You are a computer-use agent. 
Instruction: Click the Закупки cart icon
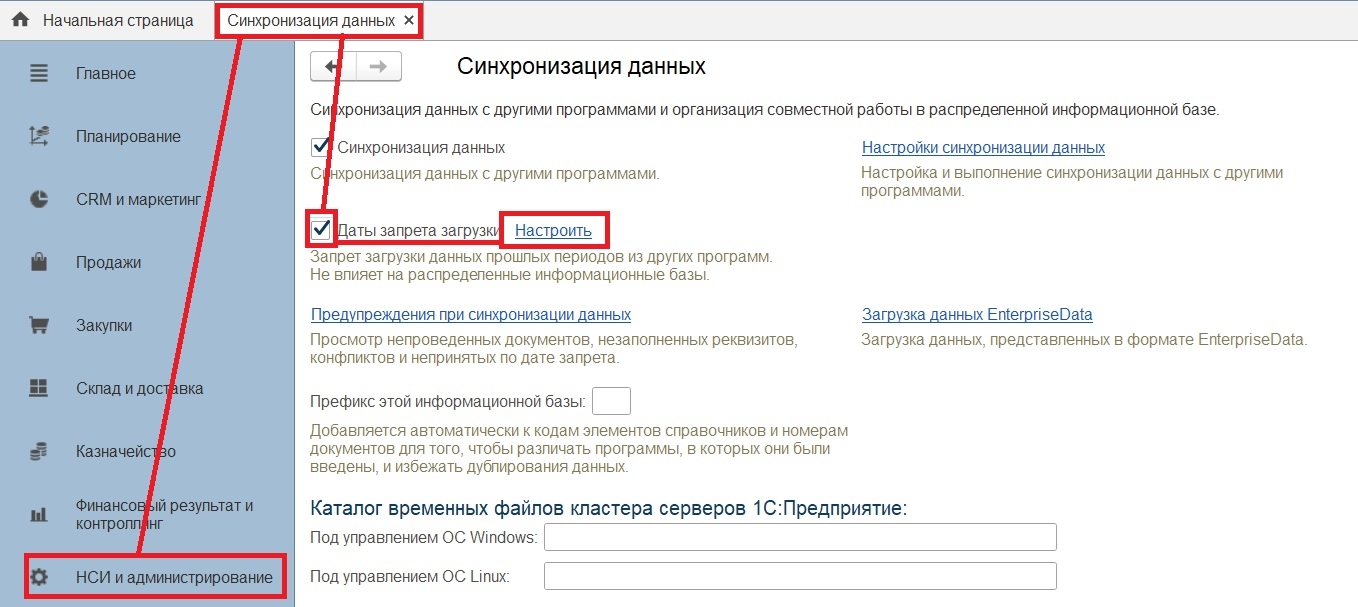point(39,326)
